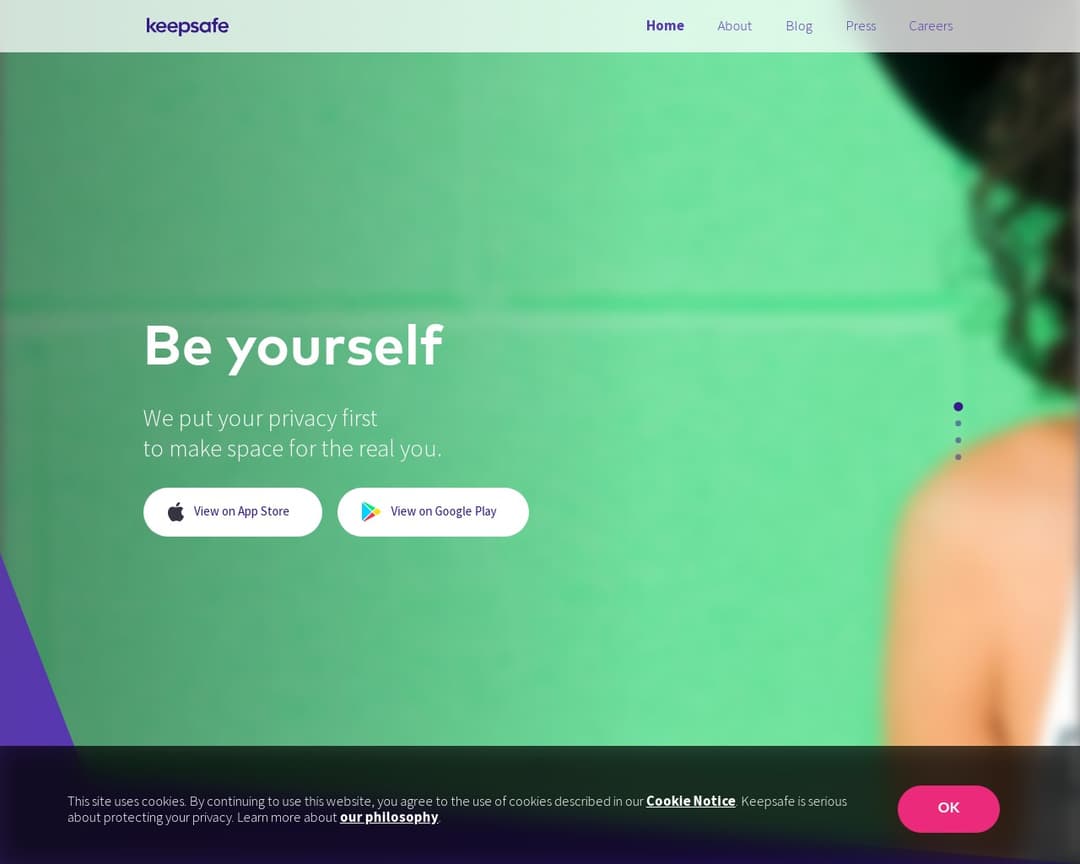1080x864 pixels.
Task: Click the privacy first tagline text
Action: pos(292,433)
